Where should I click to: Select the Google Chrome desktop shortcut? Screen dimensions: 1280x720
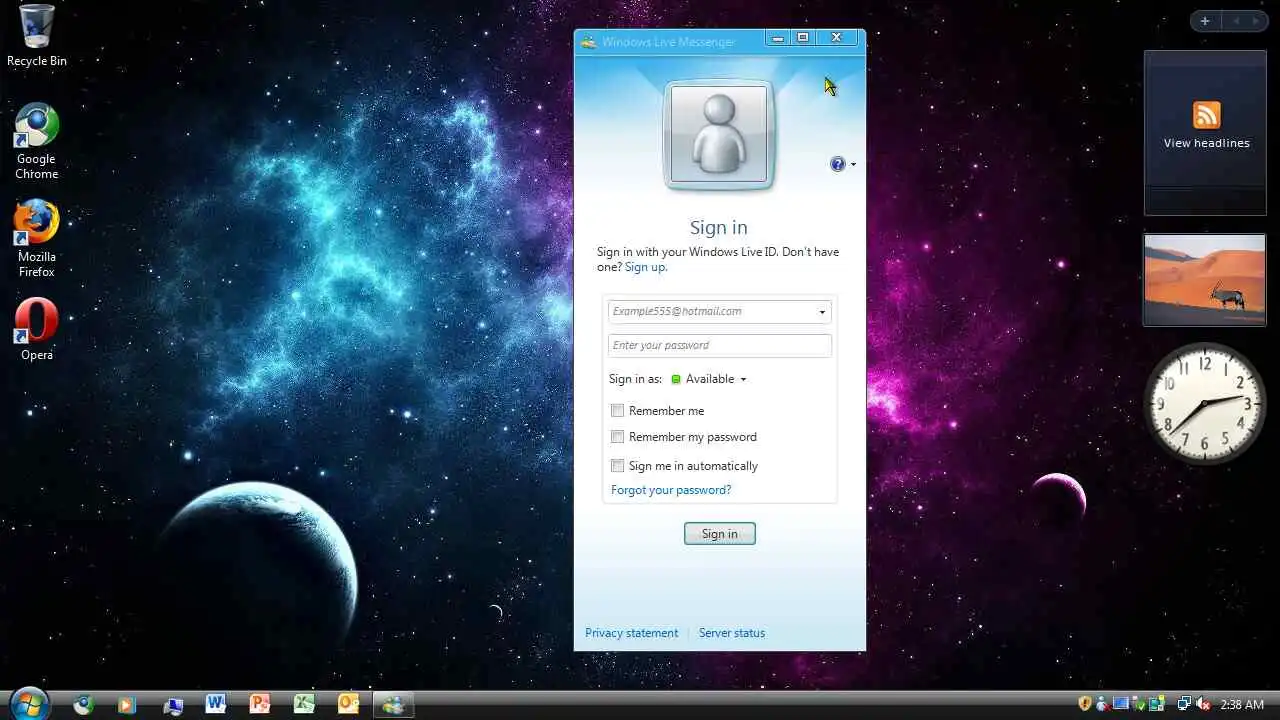tap(36, 142)
